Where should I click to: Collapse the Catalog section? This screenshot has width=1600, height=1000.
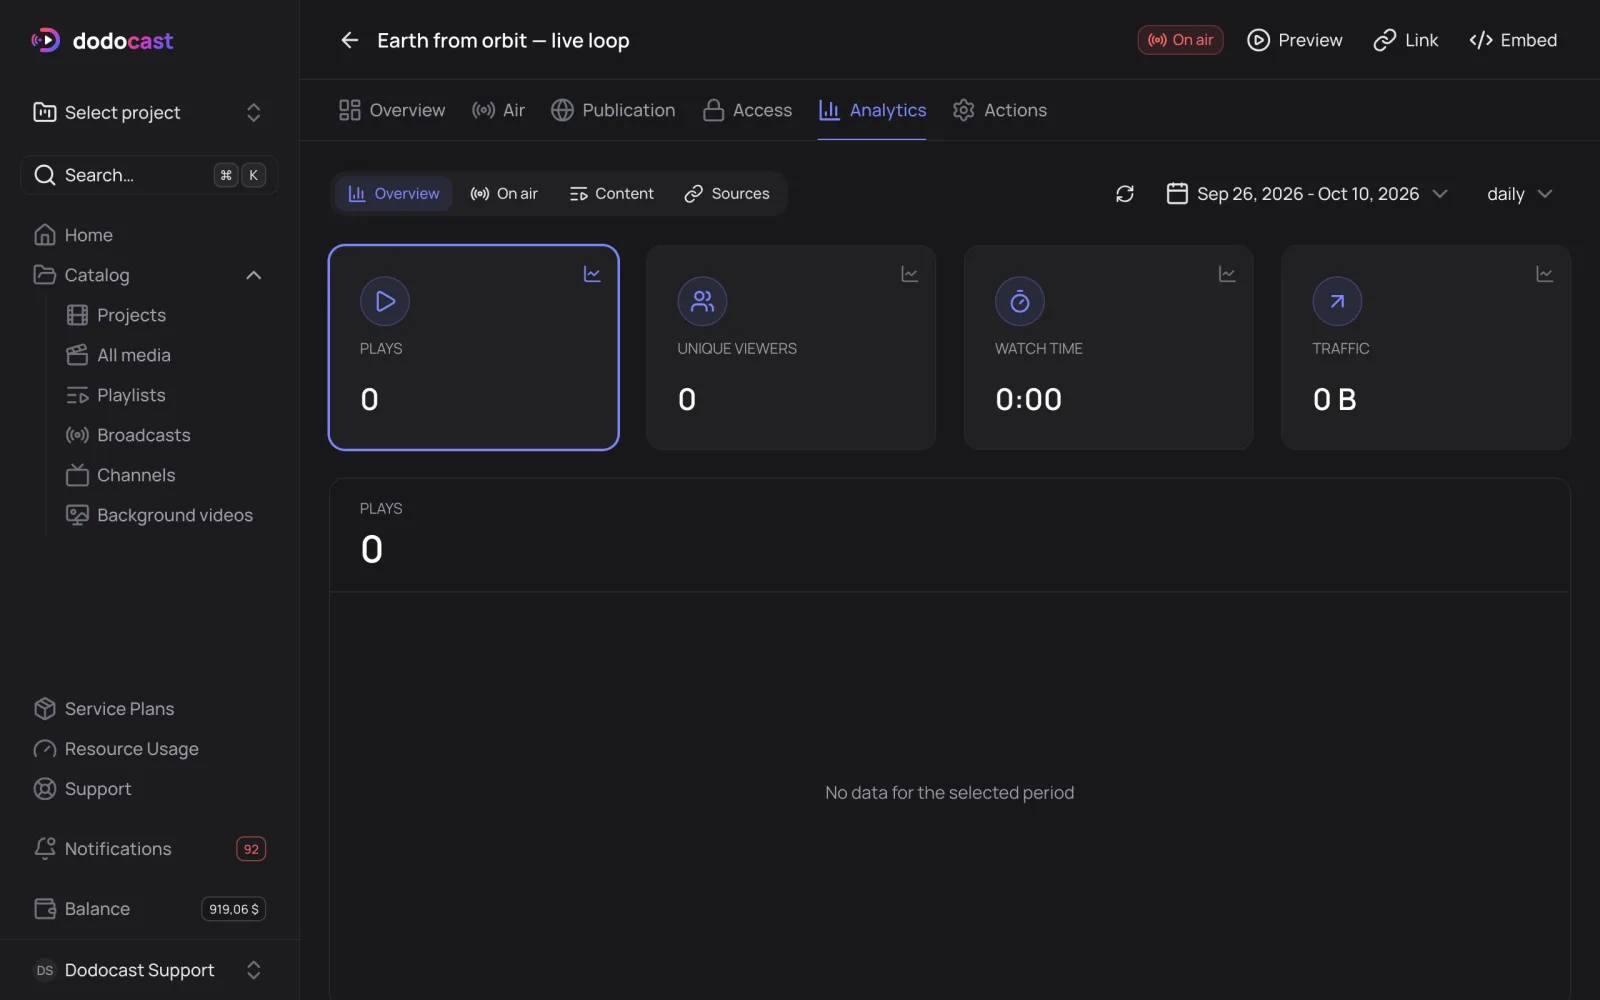pyautogui.click(x=254, y=275)
